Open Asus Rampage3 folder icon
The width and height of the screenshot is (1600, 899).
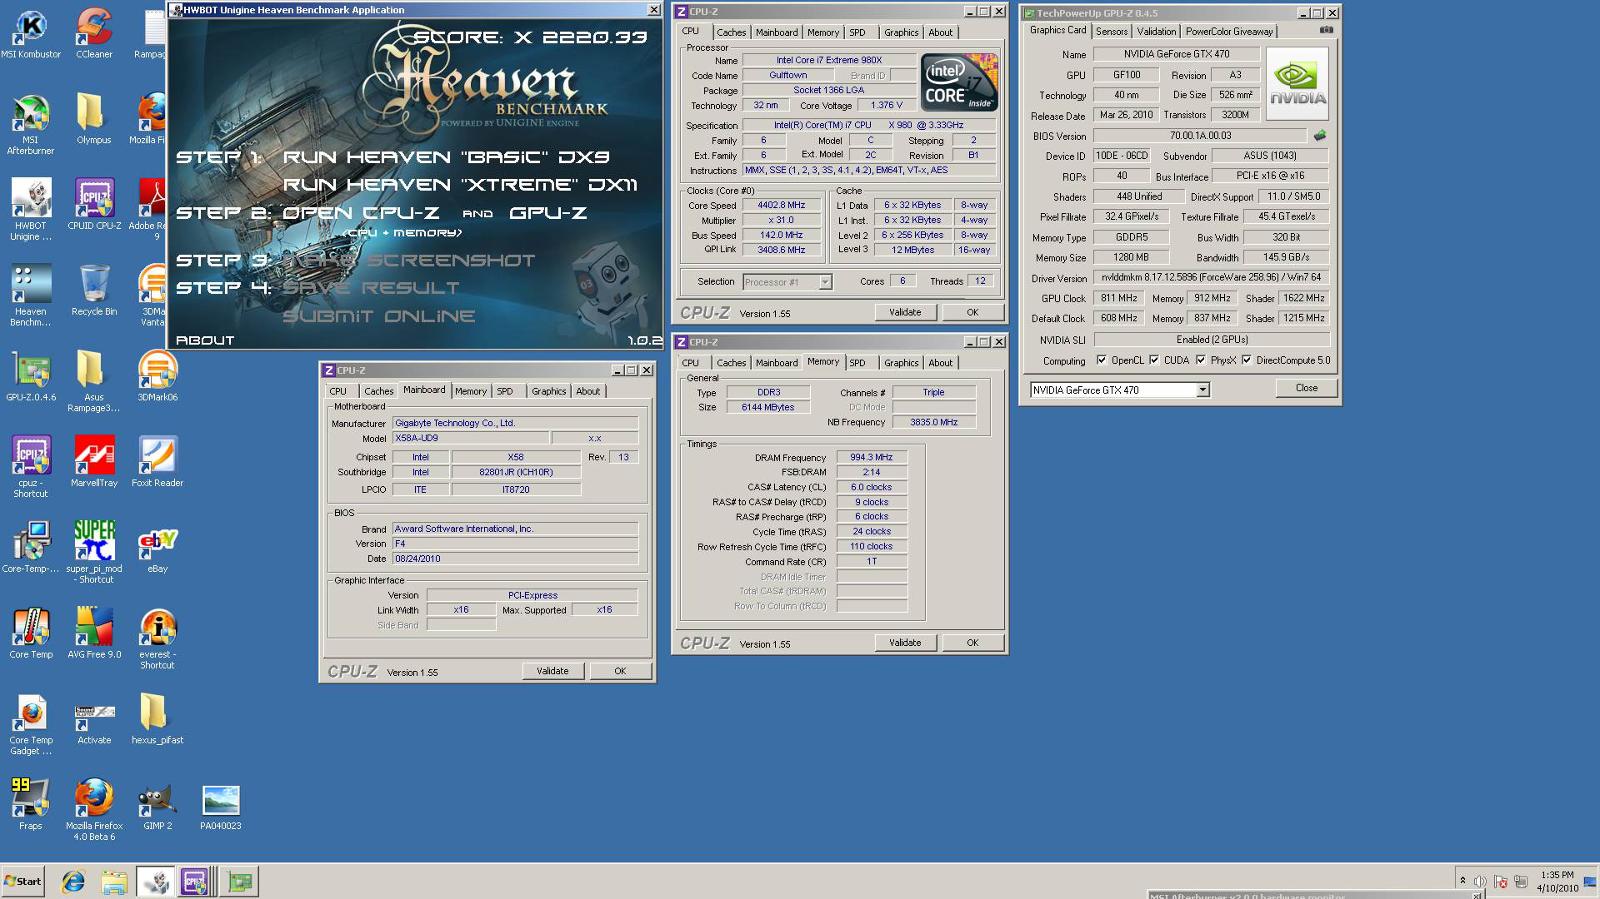coord(94,382)
